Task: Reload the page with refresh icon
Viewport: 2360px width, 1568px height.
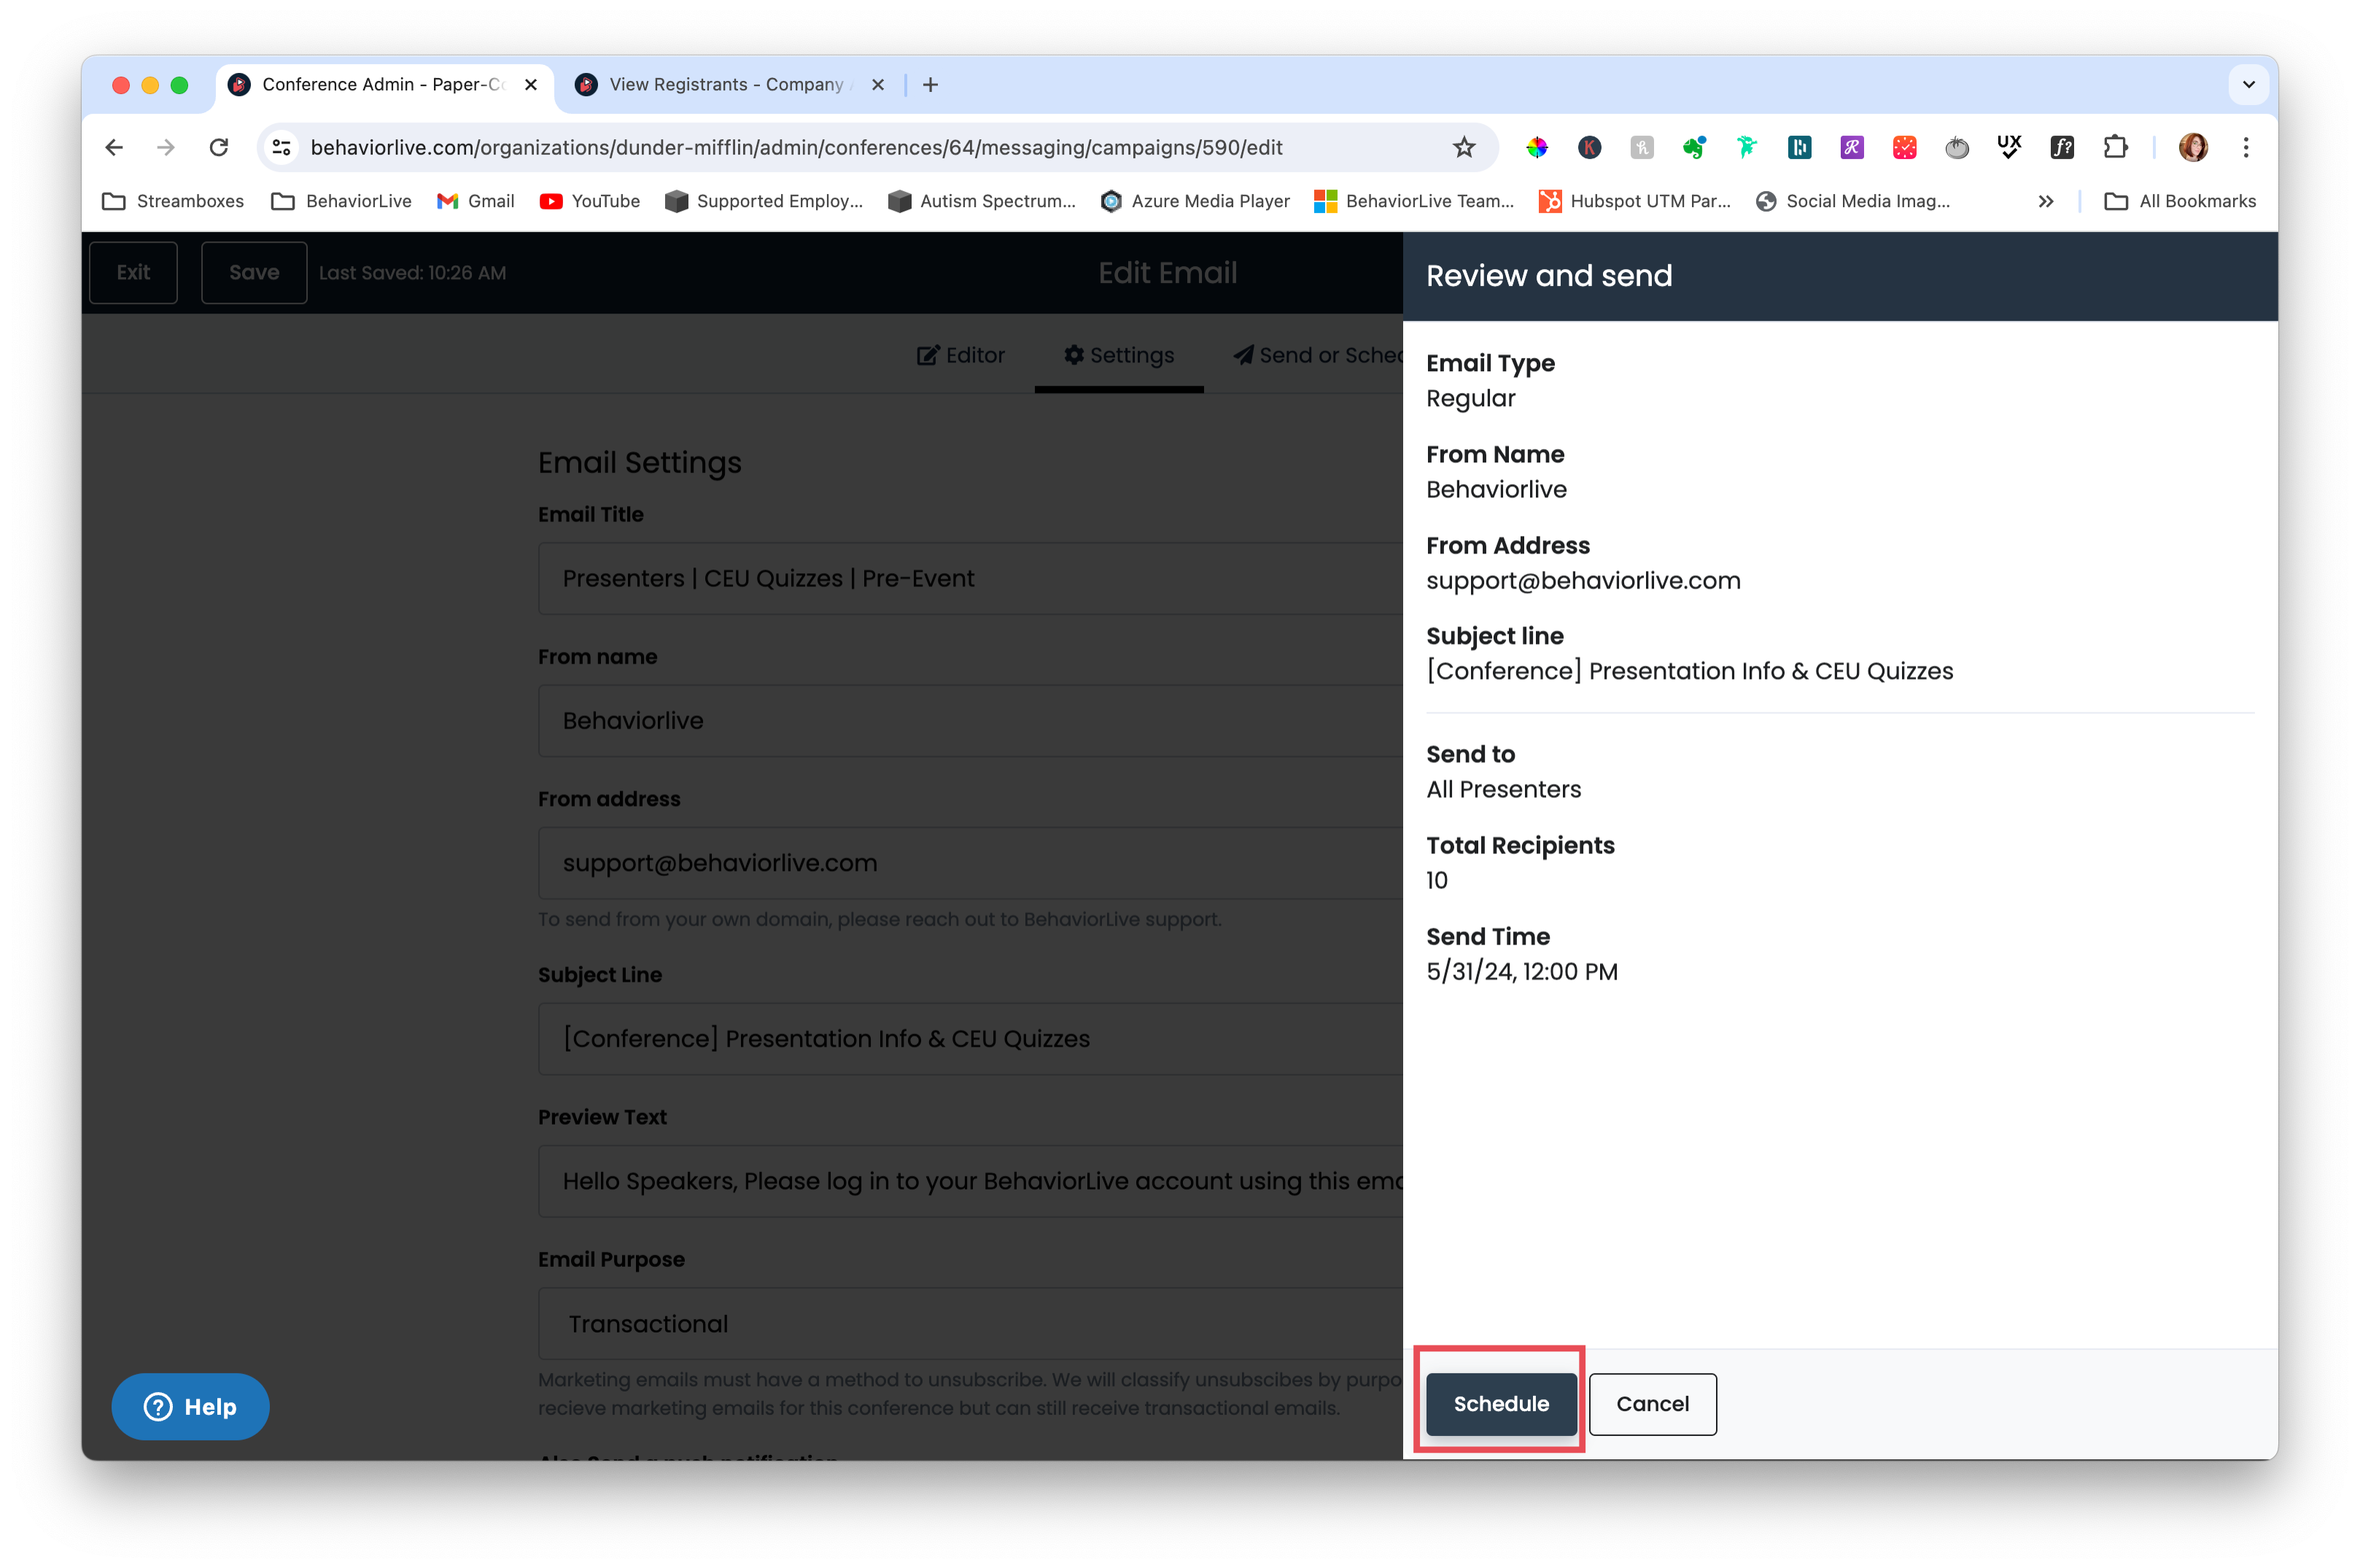Action: pyautogui.click(x=219, y=148)
